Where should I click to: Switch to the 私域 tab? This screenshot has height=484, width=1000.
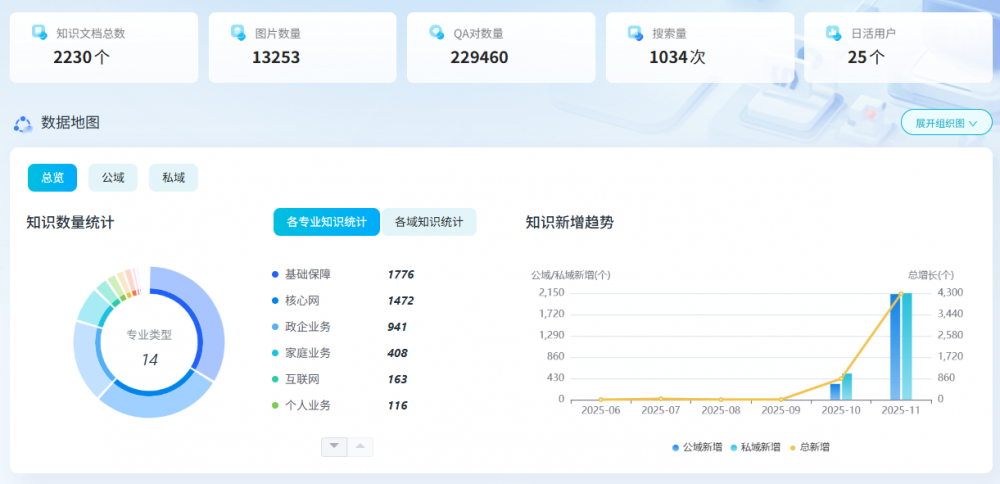coord(173,178)
